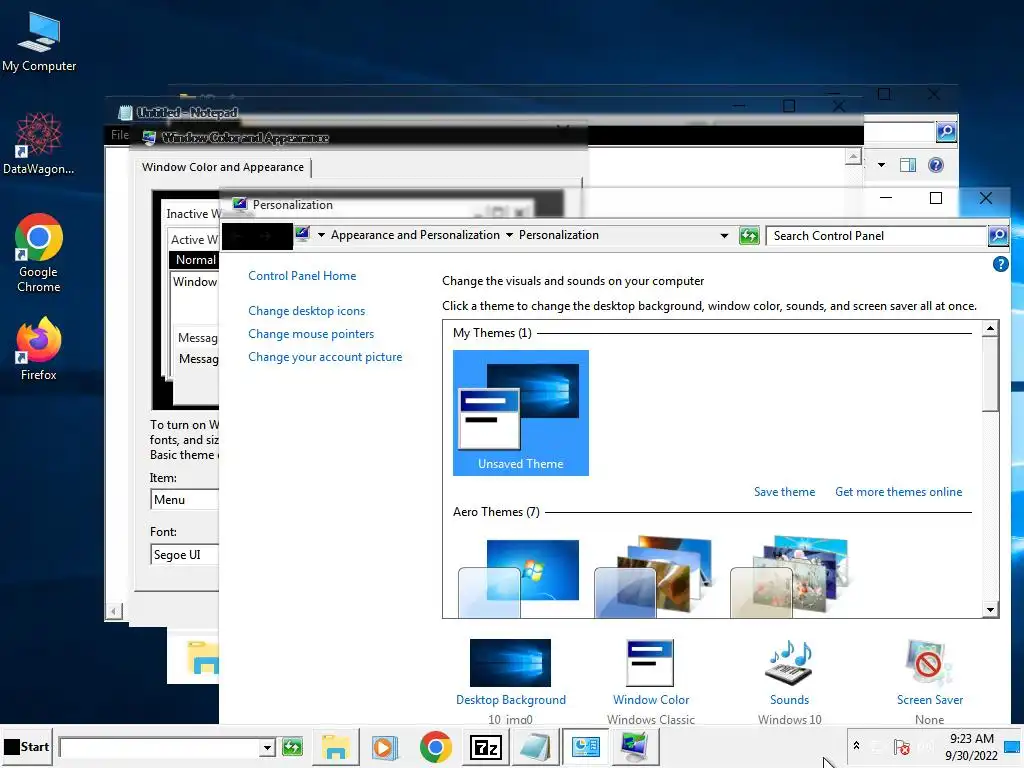This screenshot has height=768, width=1024.
Task: Select the Architecture Aero theme thumbnail
Action: 654,577
